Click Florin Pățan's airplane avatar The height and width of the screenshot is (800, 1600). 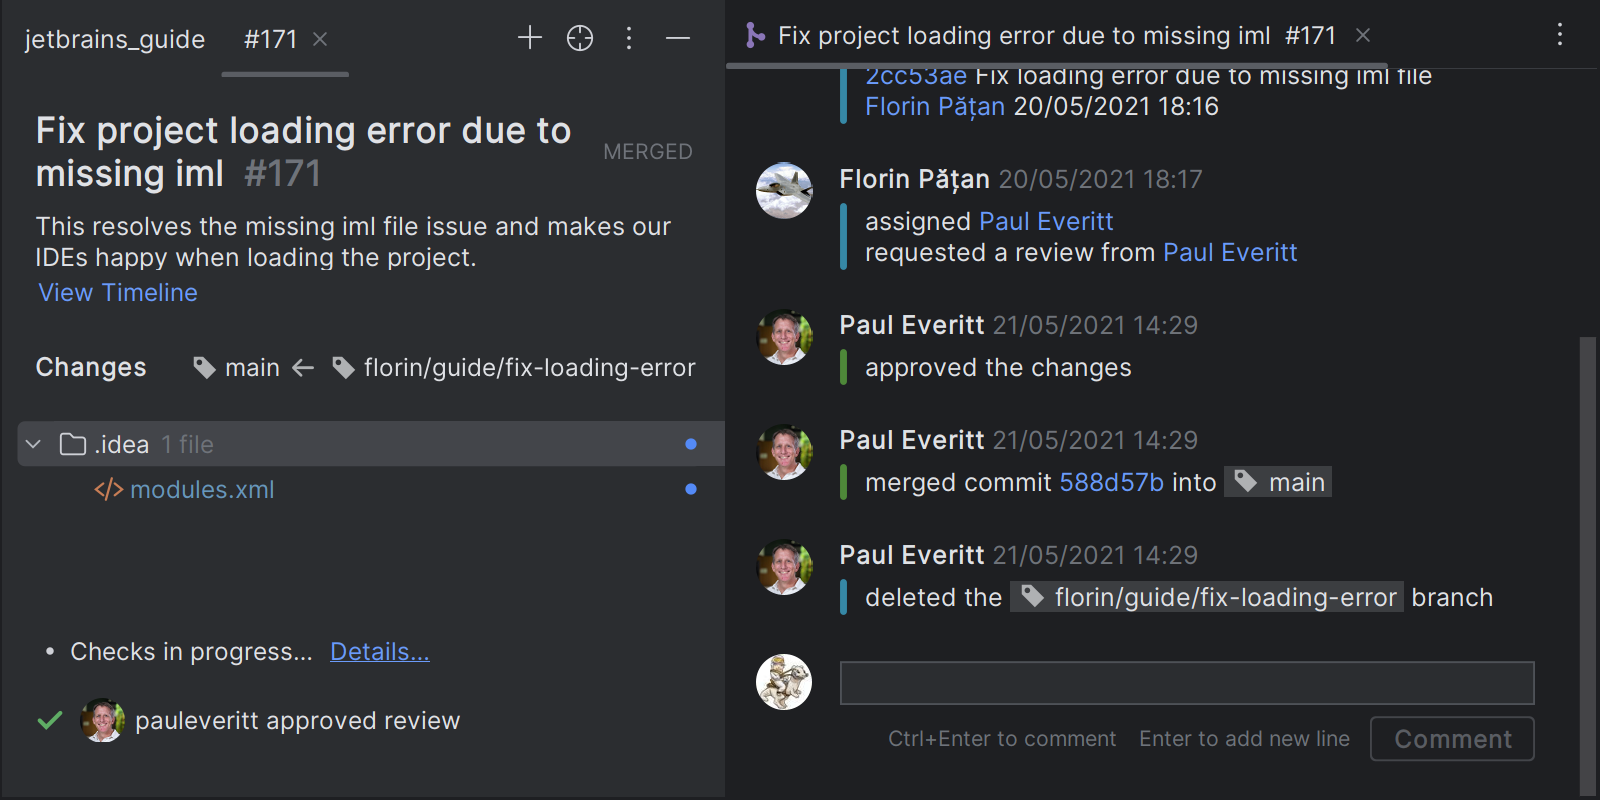(784, 190)
